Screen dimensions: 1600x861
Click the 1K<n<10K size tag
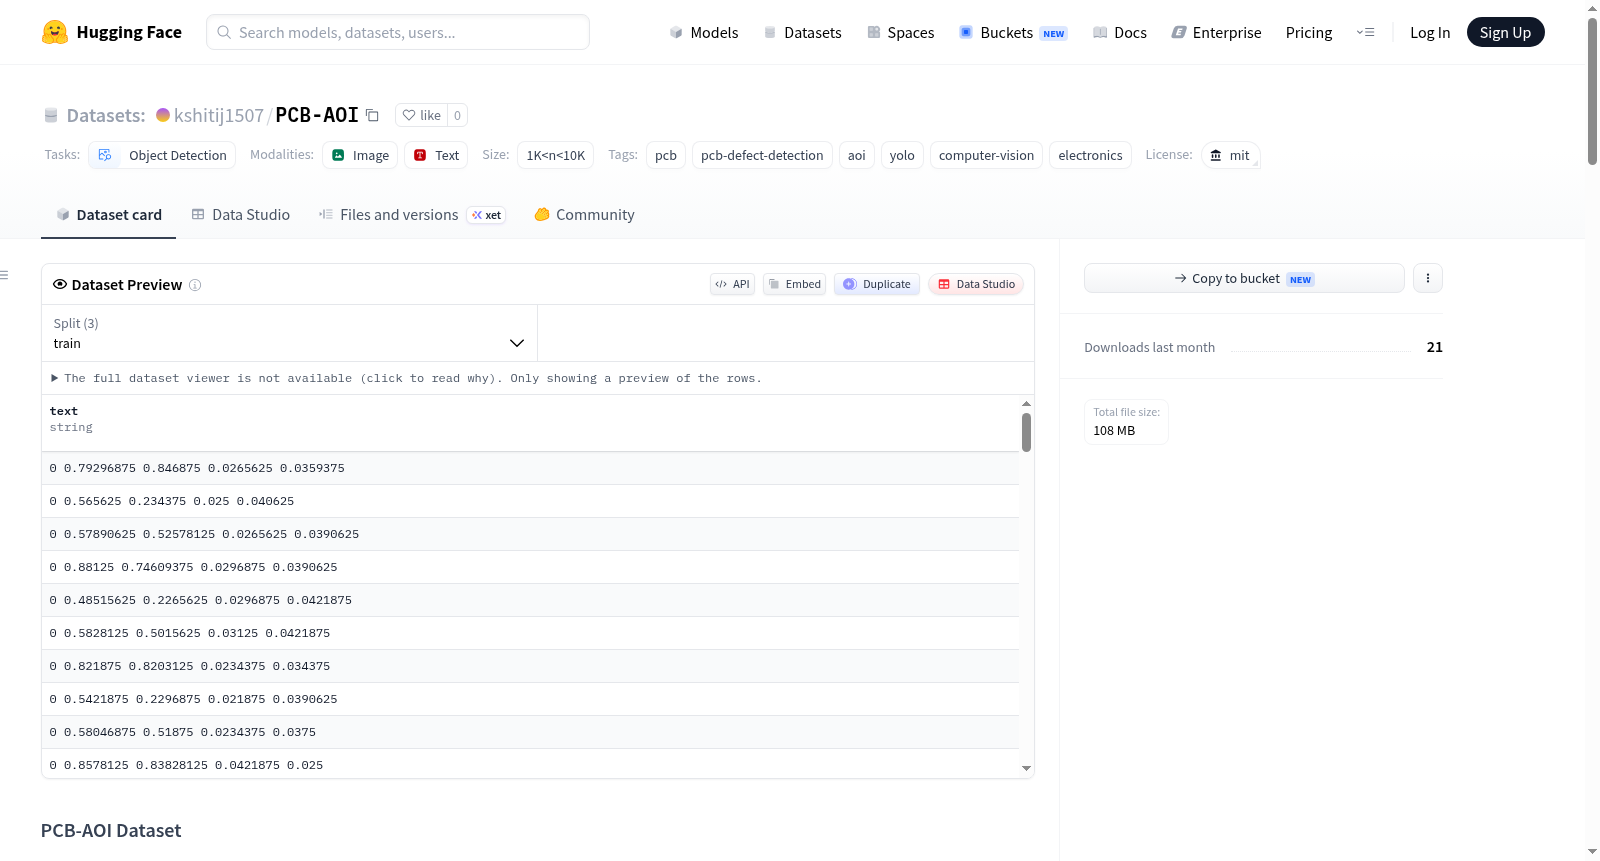pos(555,155)
